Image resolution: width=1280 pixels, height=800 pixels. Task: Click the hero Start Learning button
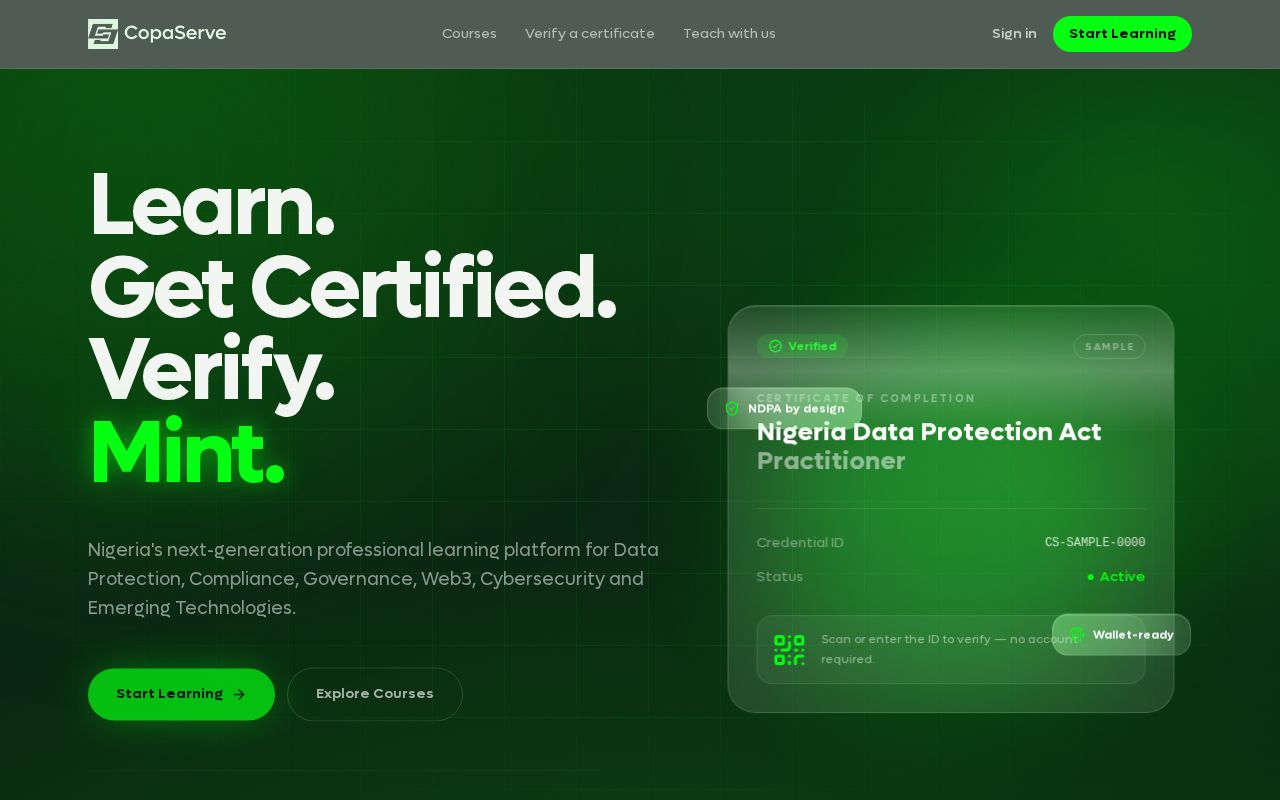[181, 694]
